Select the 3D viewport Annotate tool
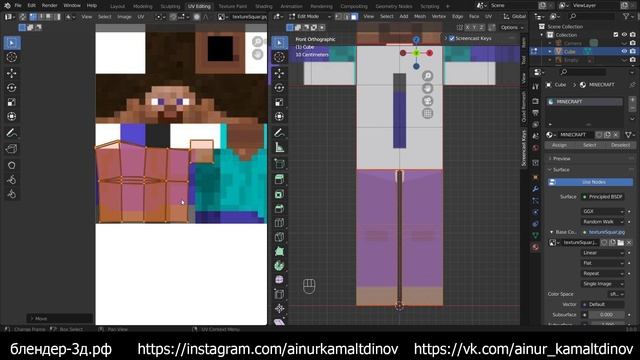The width and height of the screenshot is (640, 360). point(280,133)
